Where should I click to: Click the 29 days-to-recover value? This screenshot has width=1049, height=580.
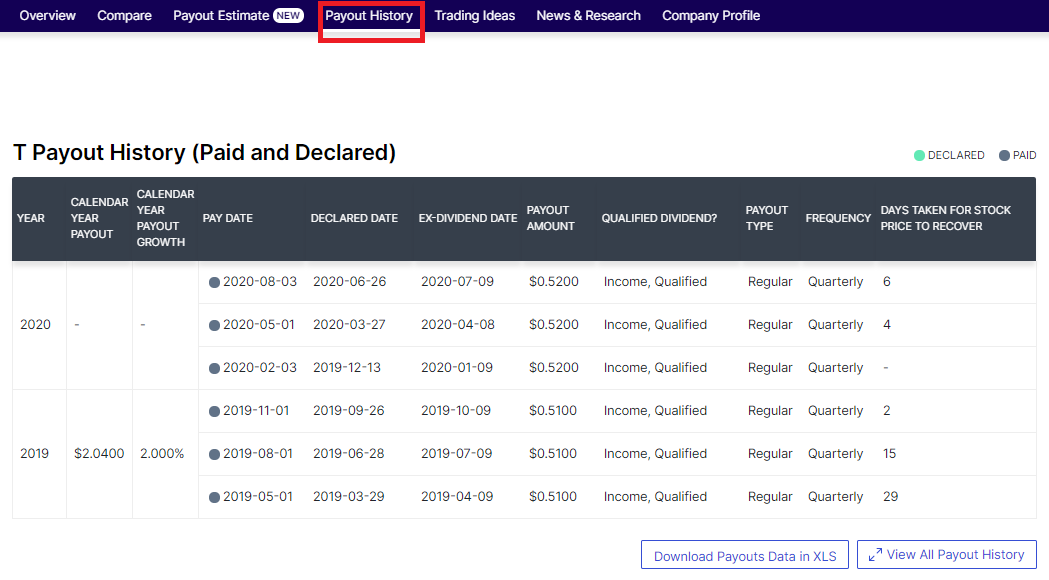890,496
